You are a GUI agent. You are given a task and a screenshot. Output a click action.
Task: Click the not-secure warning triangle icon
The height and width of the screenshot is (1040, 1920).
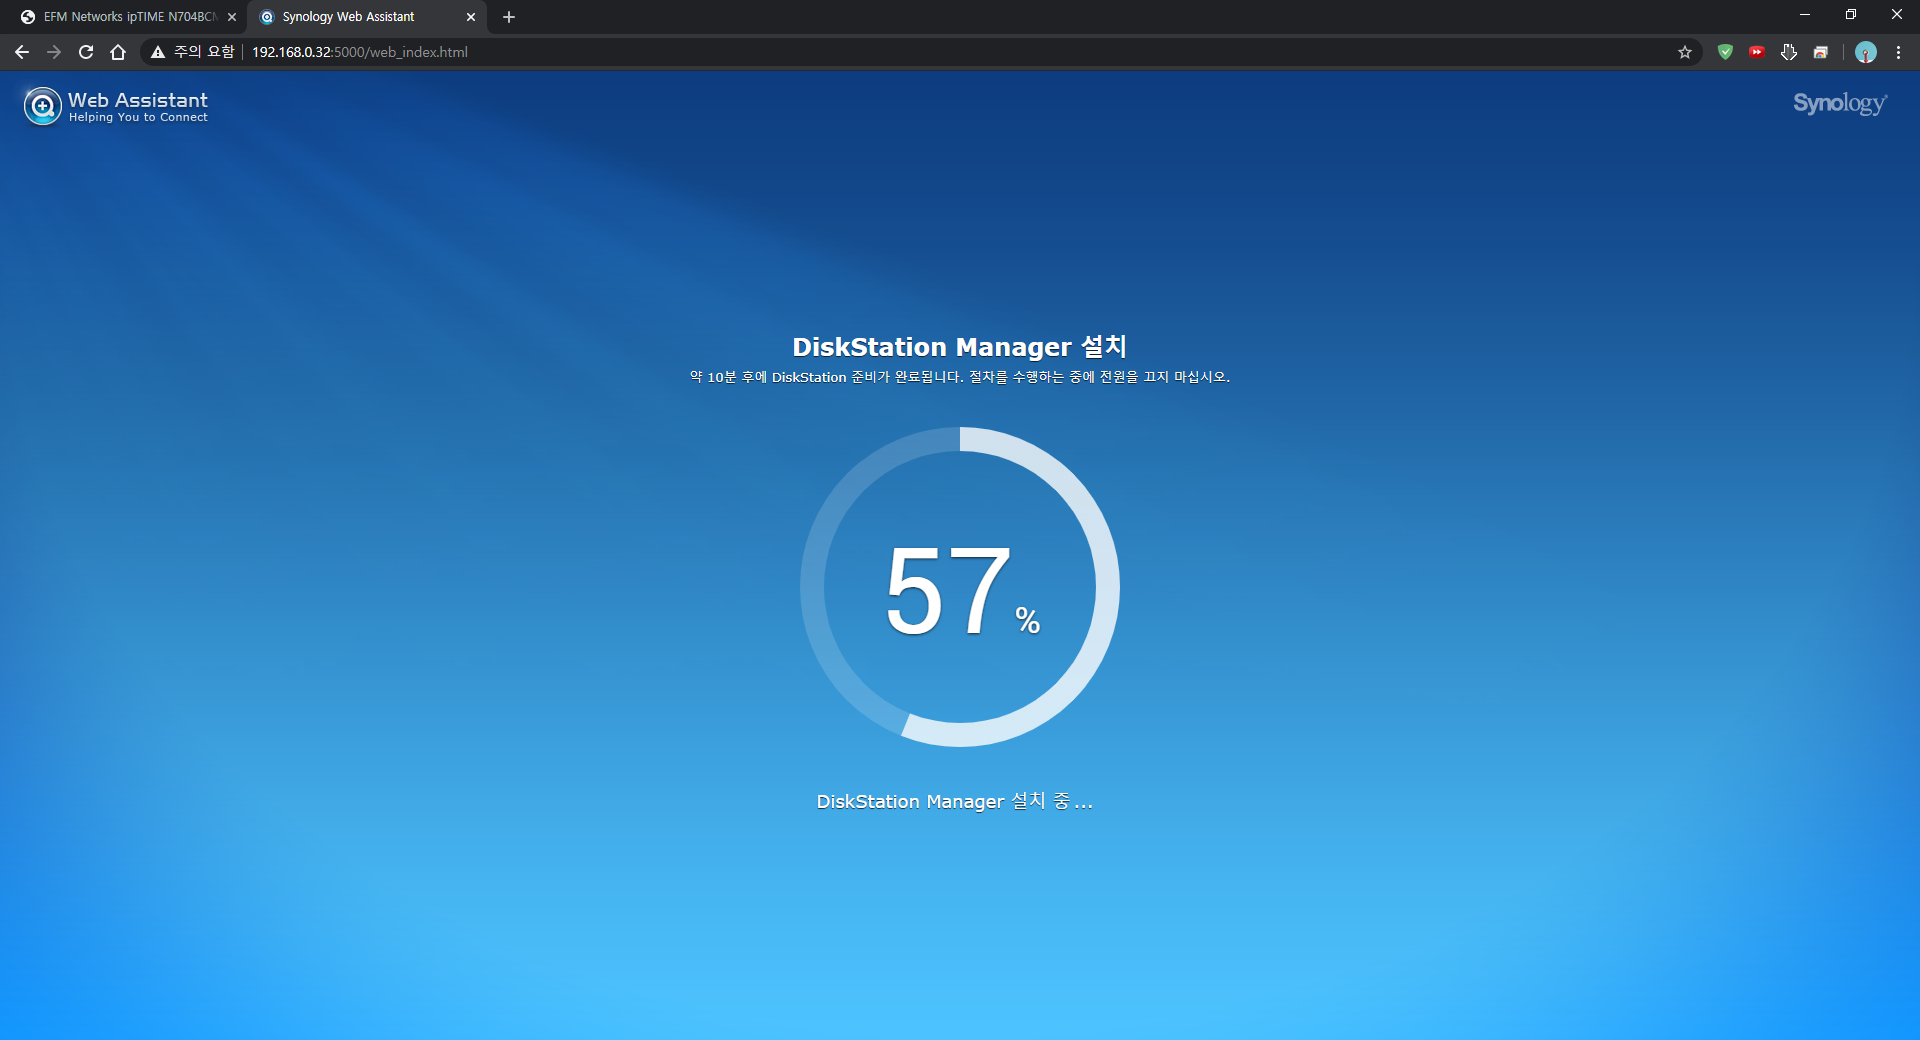click(x=158, y=52)
